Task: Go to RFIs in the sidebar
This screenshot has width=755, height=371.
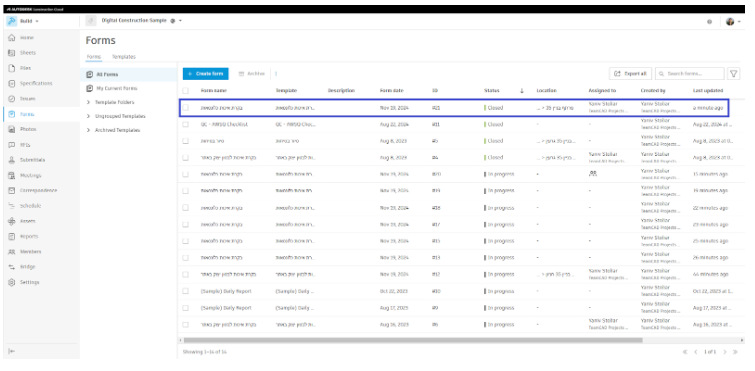Action: coord(25,145)
